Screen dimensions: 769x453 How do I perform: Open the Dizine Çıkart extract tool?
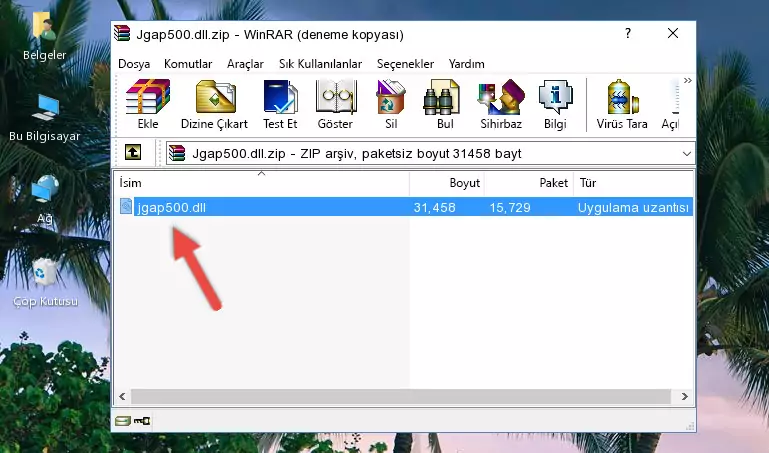click(x=214, y=104)
